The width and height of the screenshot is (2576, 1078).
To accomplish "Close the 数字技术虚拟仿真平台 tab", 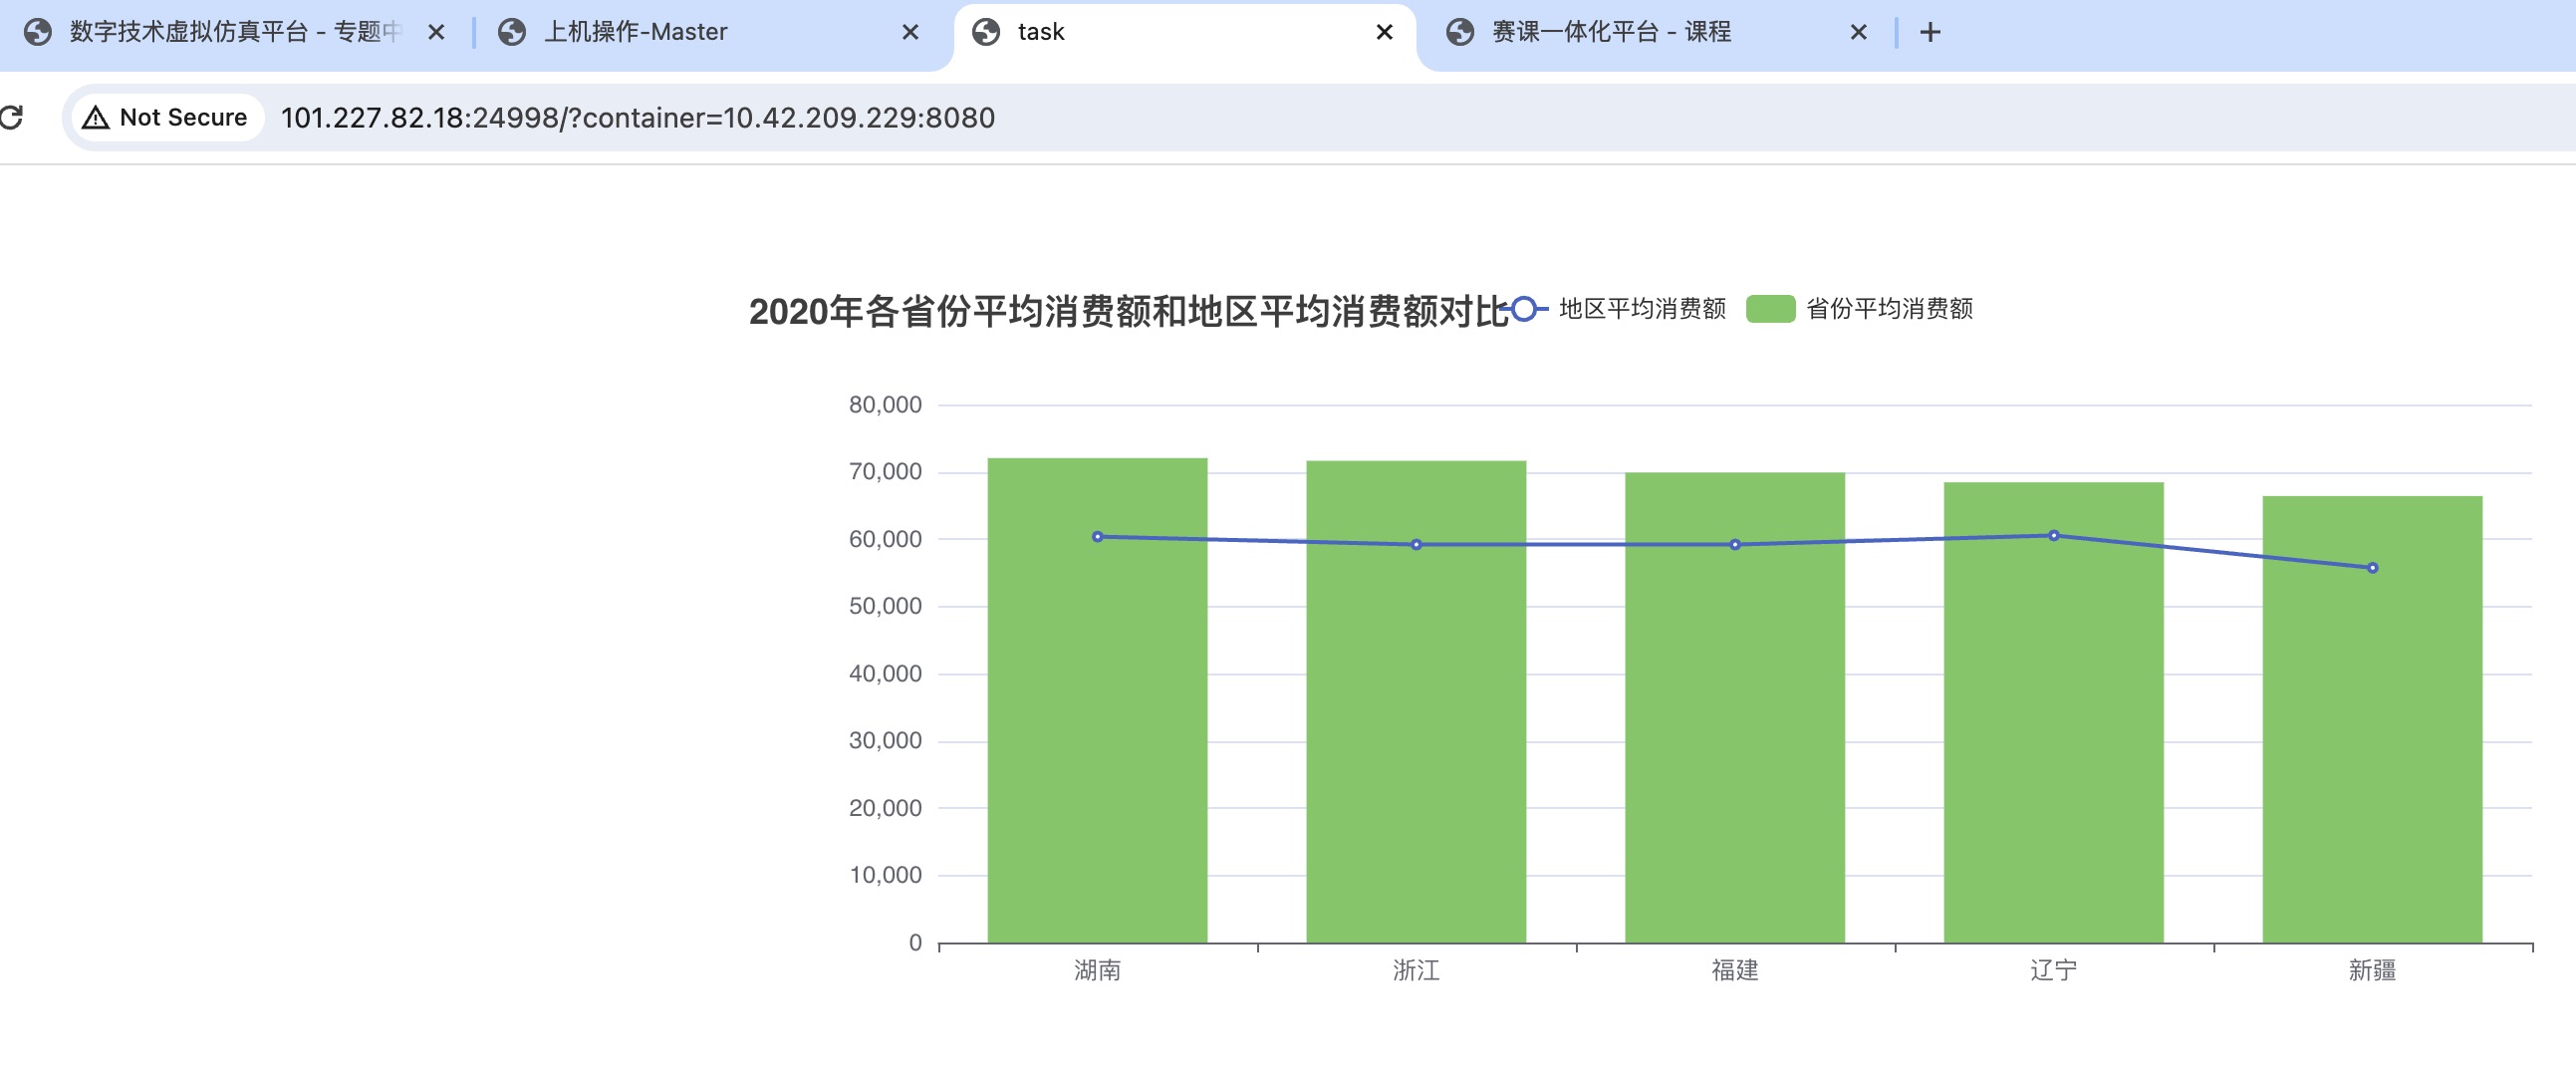I will point(436,33).
